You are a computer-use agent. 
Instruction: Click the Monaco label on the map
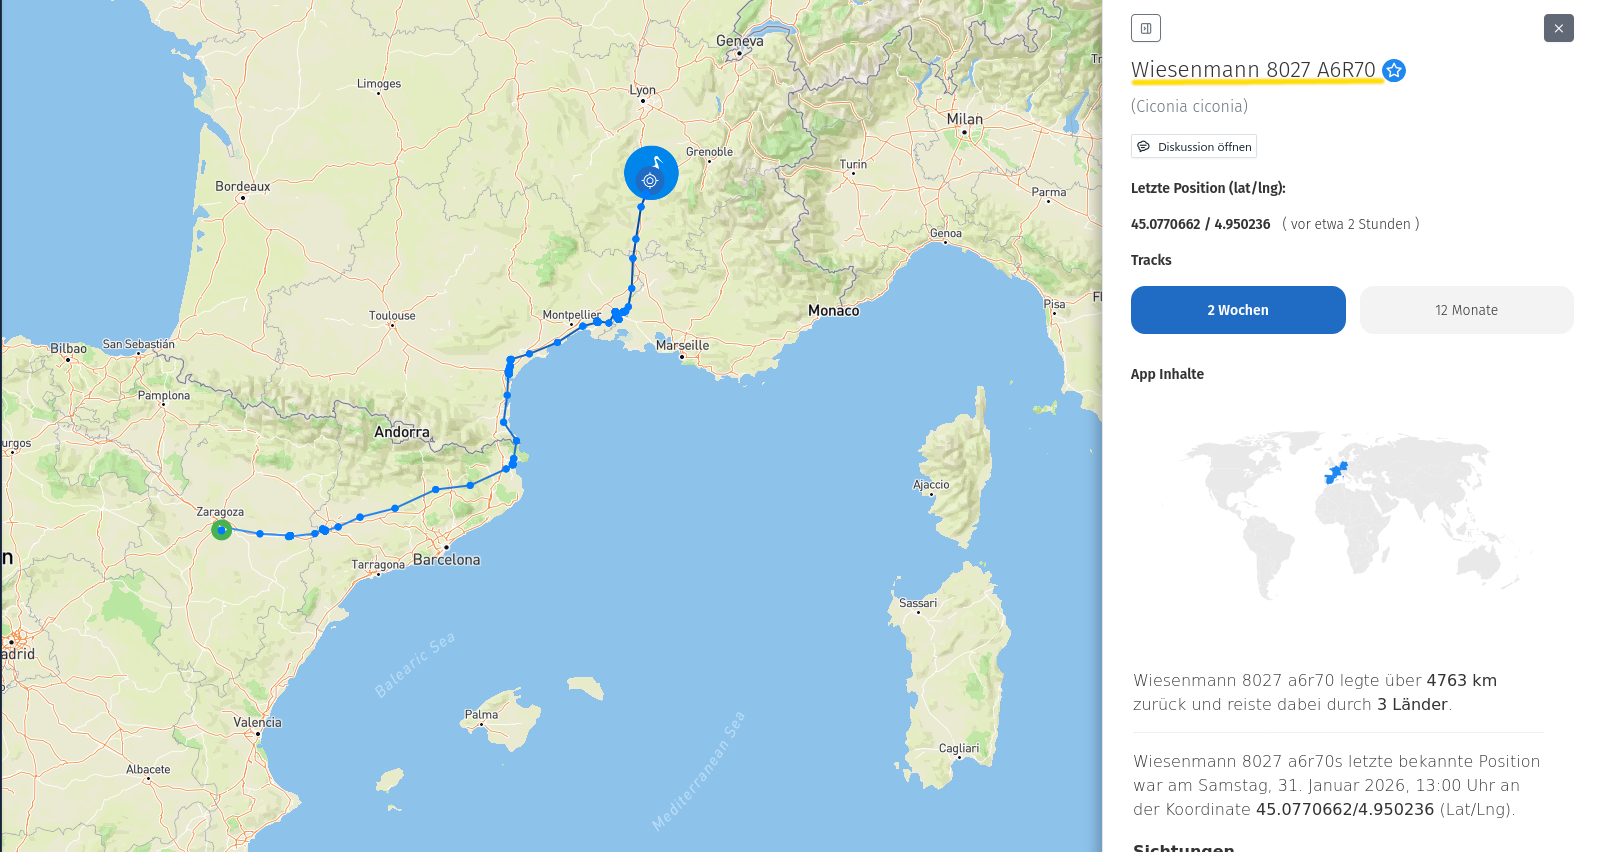(x=833, y=311)
